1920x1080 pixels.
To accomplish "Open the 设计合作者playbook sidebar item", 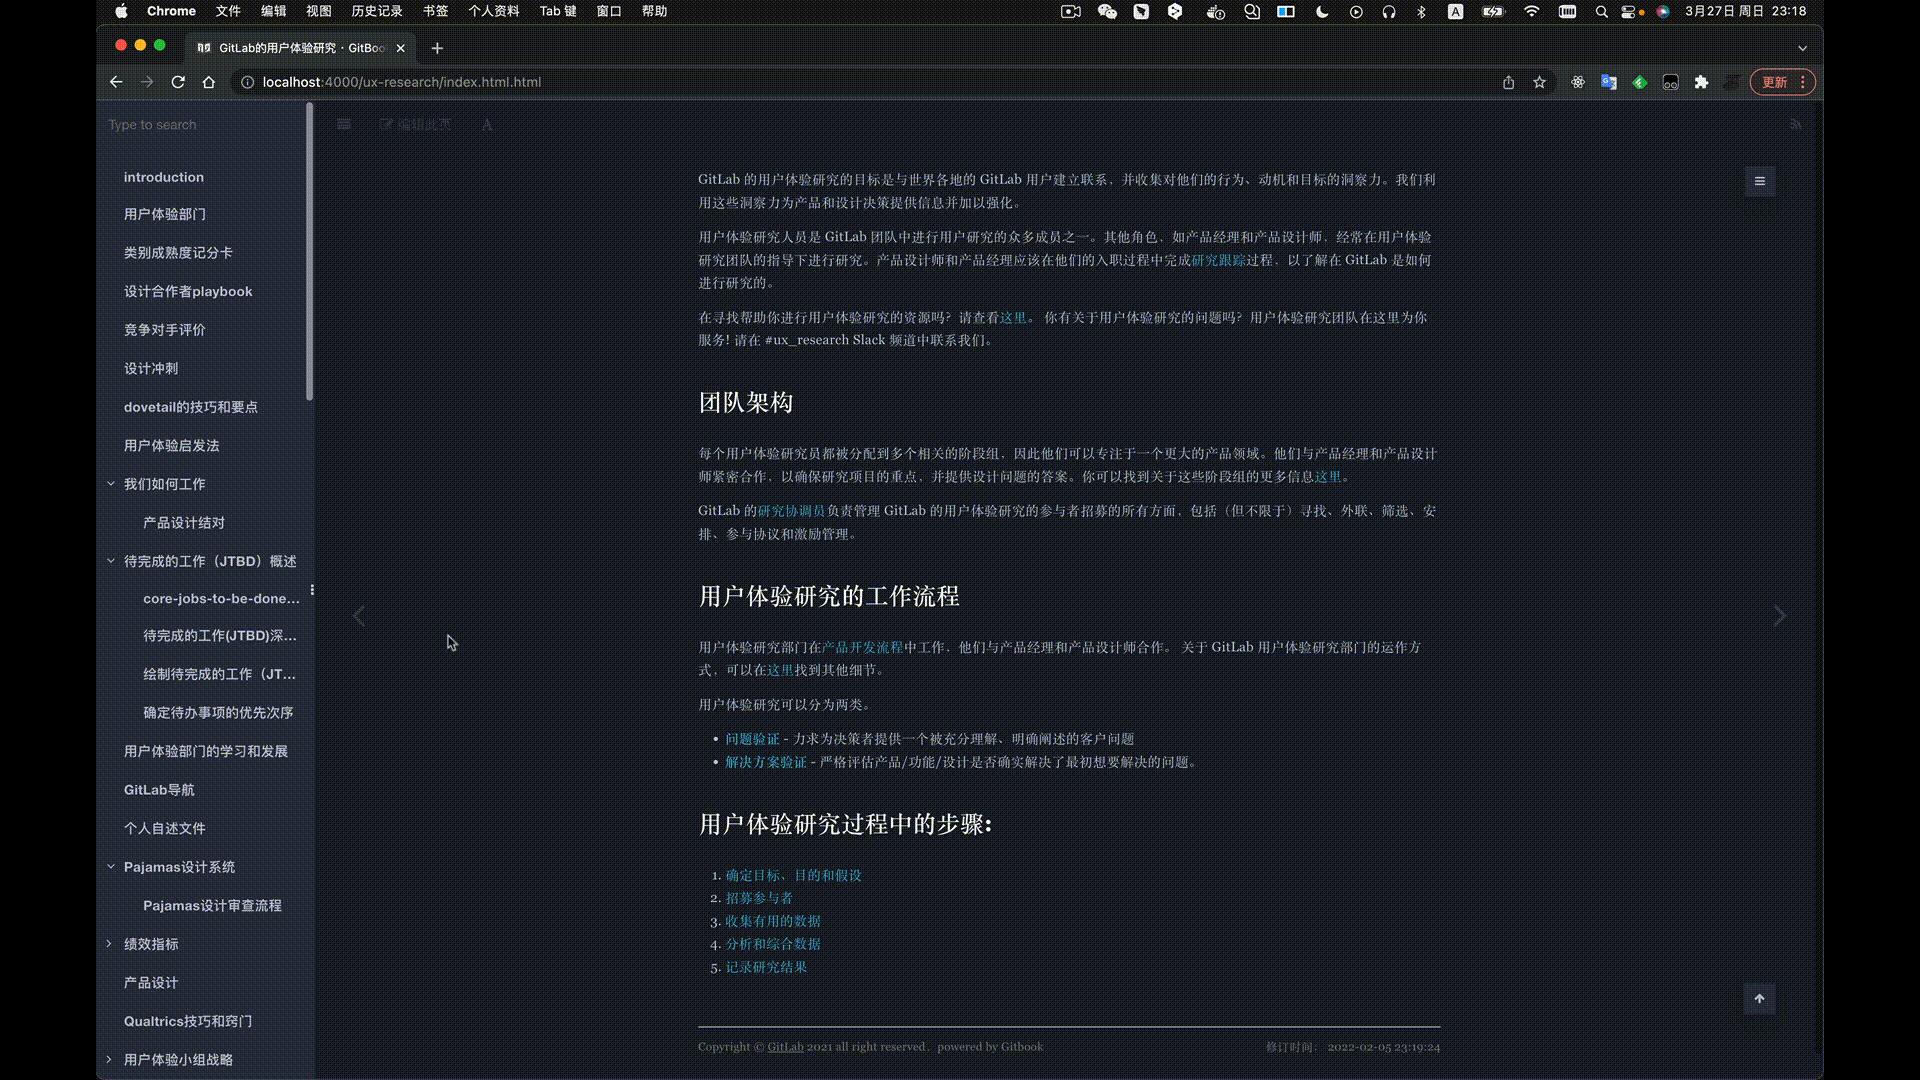I will pos(188,292).
